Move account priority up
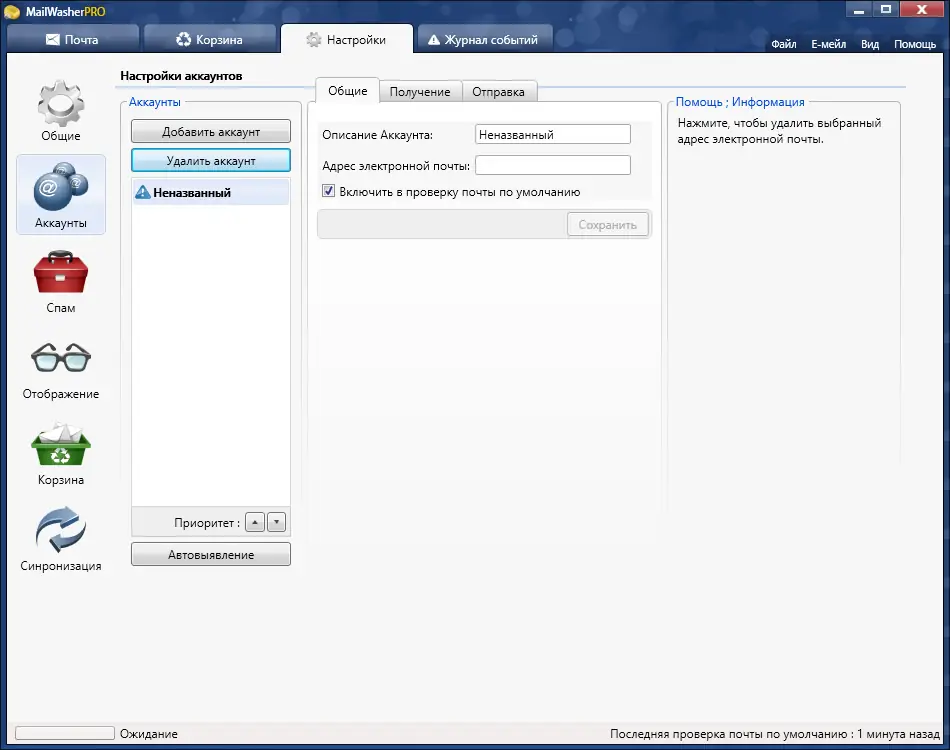Viewport: 950px width, 750px height. [255, 522]
